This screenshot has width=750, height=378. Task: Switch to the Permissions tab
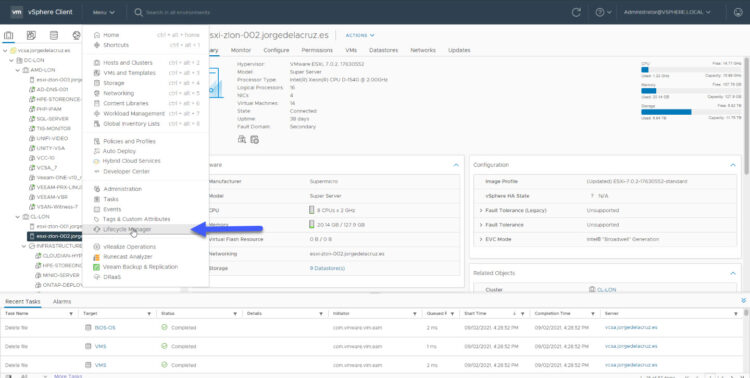coord(317,50)
